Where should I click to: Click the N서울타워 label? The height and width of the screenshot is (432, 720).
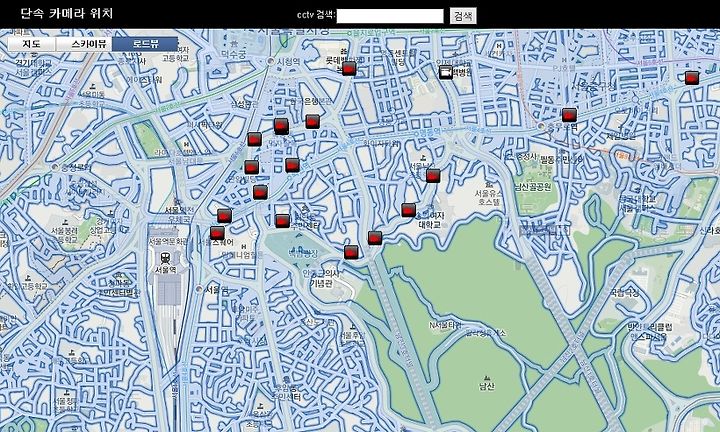[x=445, y=325]
